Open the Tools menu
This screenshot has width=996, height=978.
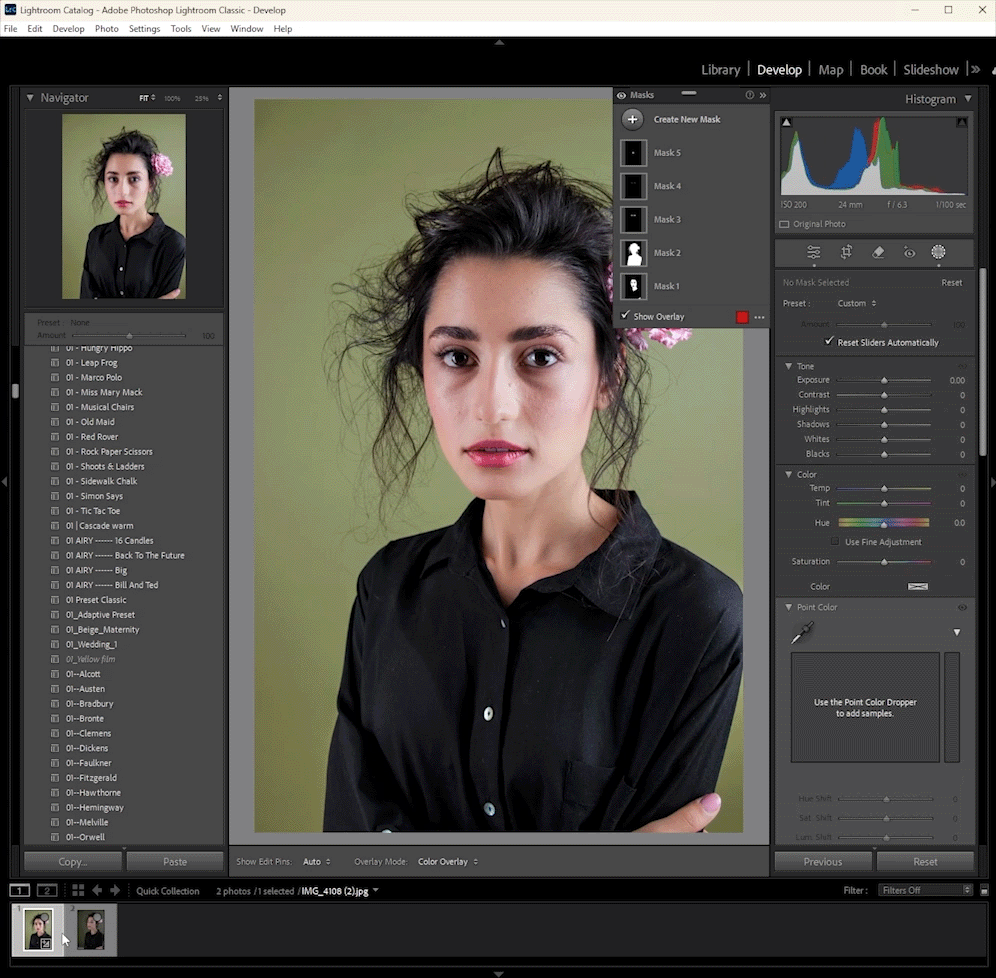point(180,29)
